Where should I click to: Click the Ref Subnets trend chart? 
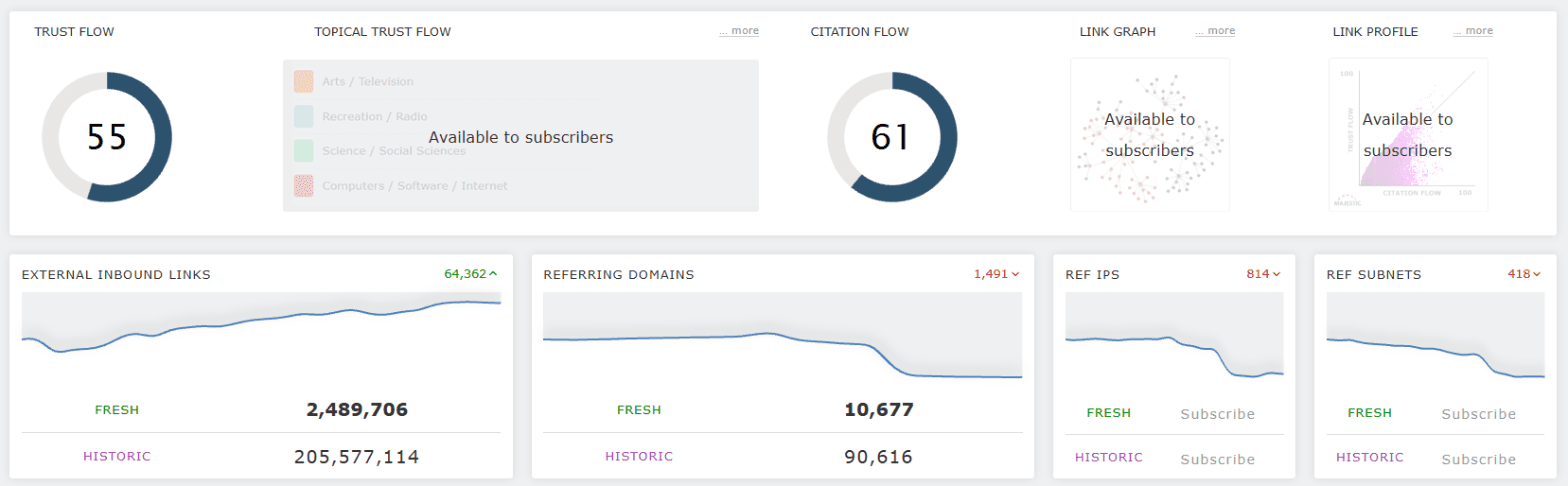point(1435,337)
